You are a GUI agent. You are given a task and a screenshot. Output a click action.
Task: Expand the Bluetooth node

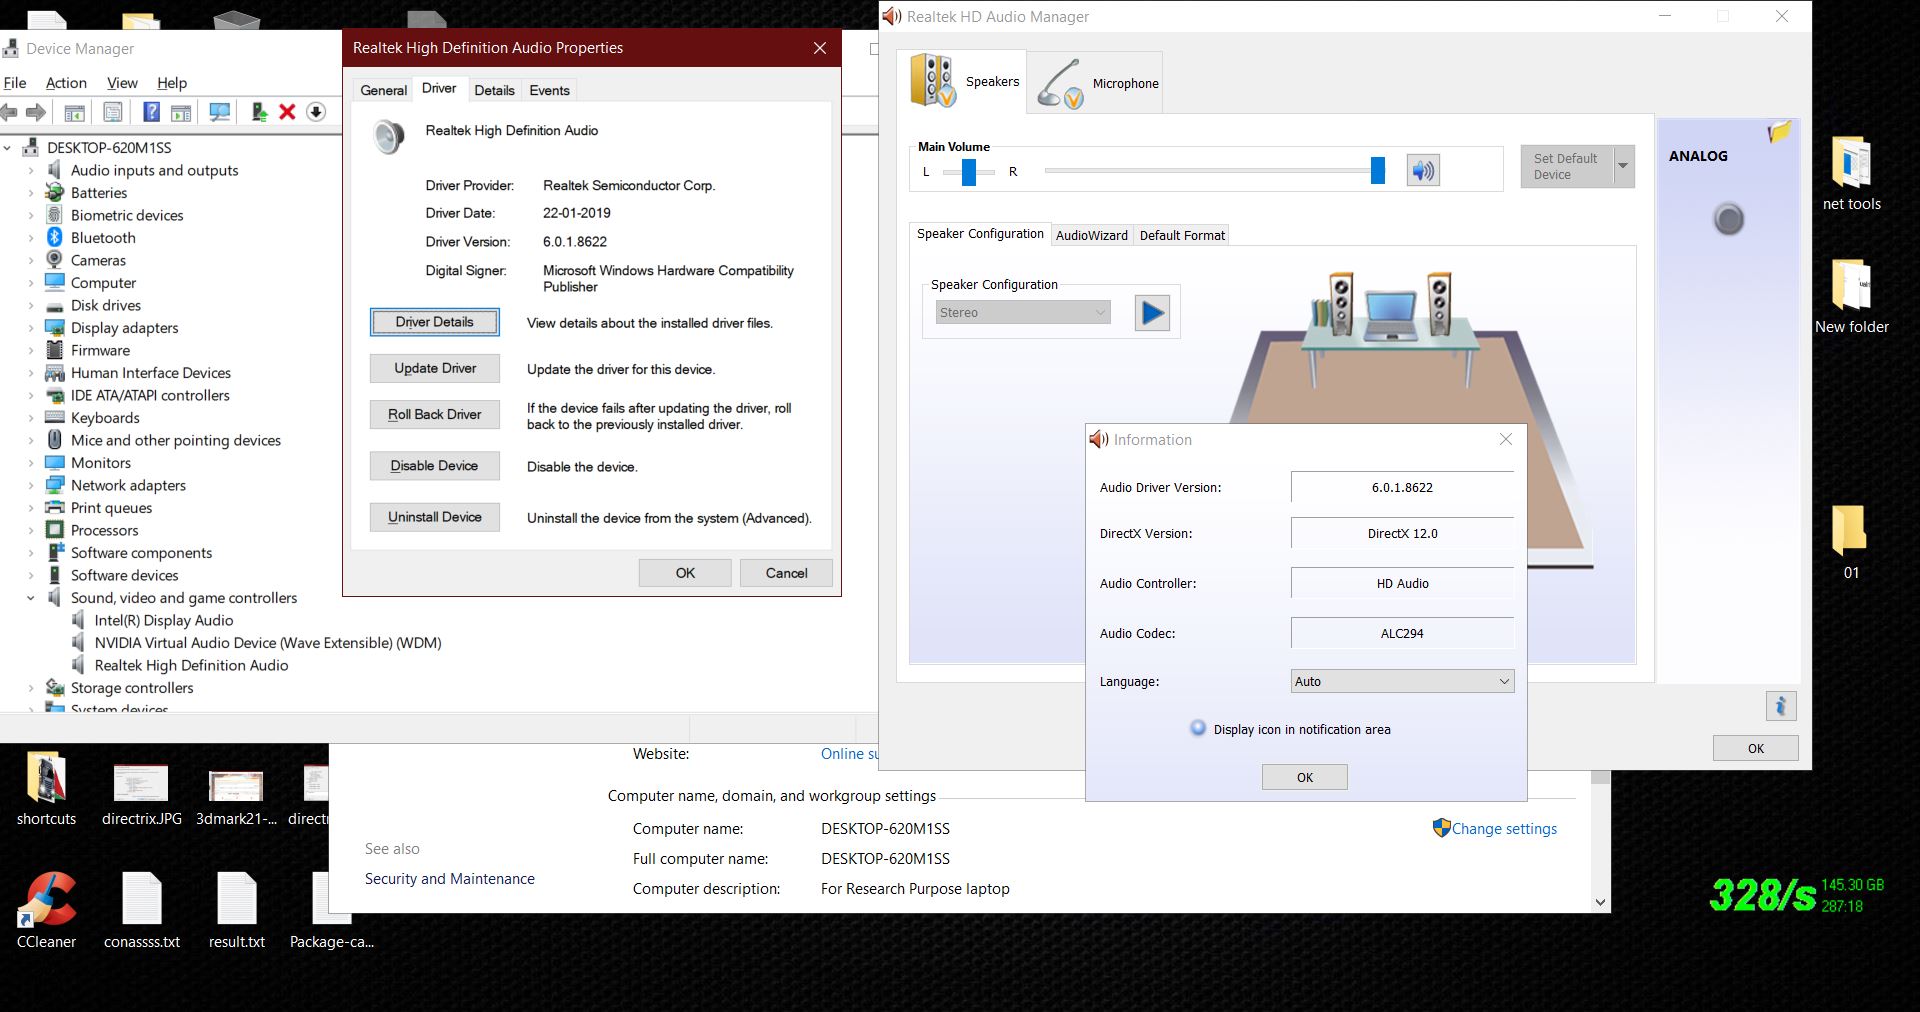[30, 238]
